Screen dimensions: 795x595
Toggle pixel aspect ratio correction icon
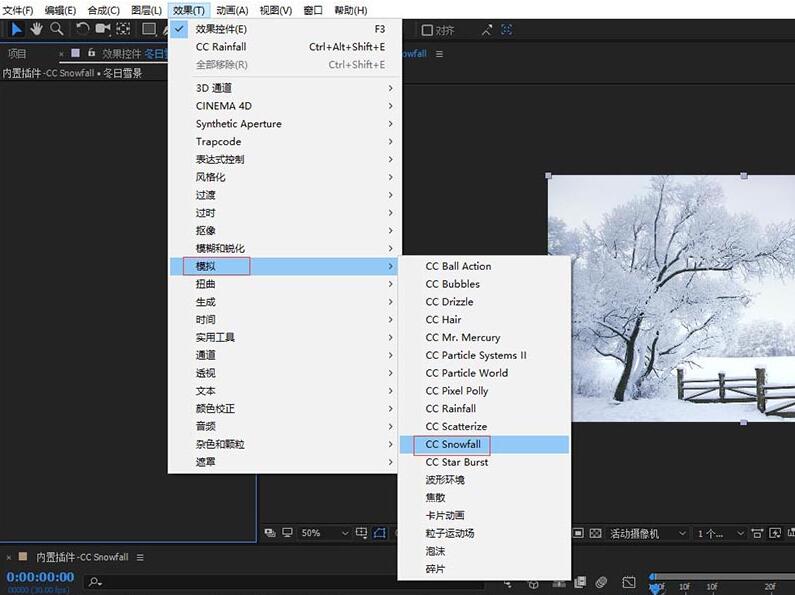(757, 533)
